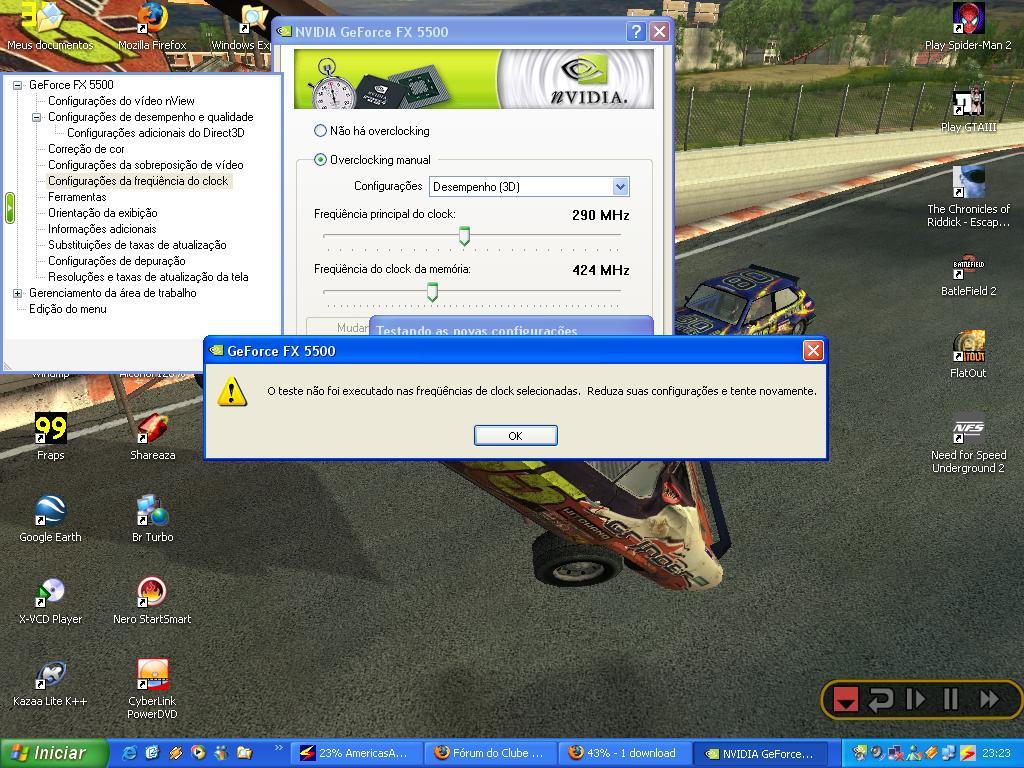This screenshot has width=1024, height=768.
Task: Open Shareaza desktop shortcut
Action: point(152,436)
